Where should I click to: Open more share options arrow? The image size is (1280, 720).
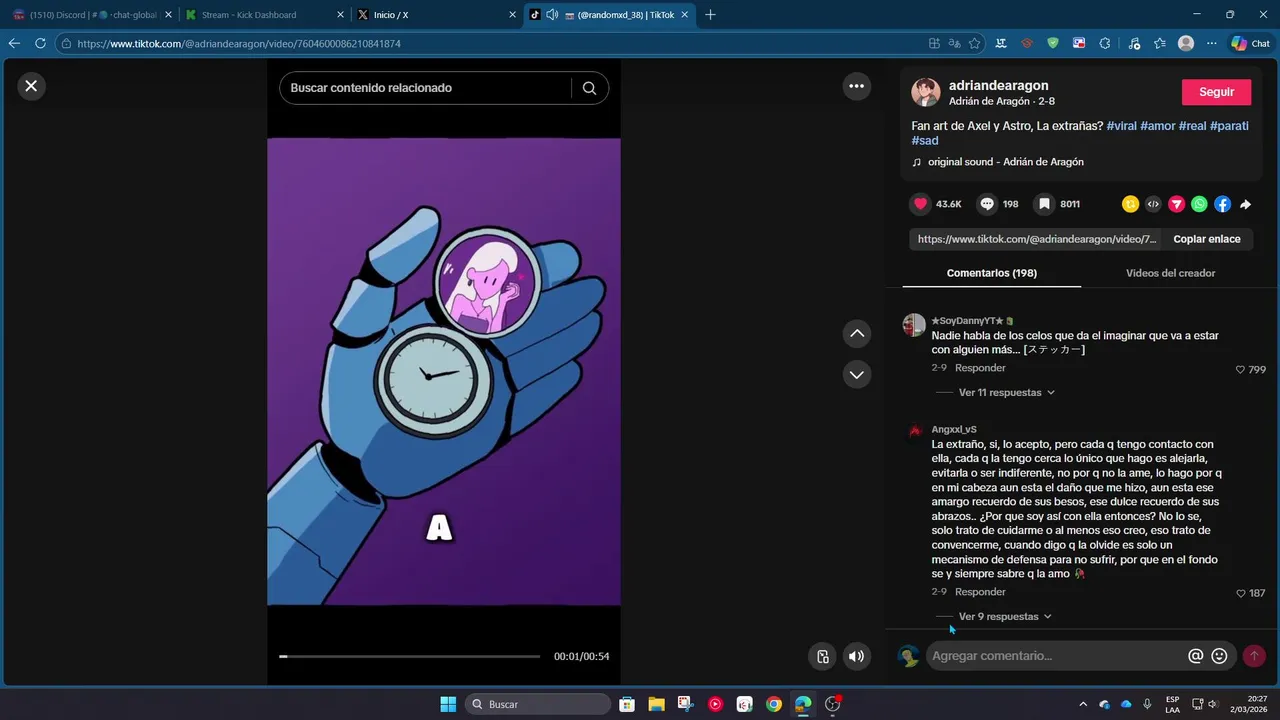tap(1245, 204)
